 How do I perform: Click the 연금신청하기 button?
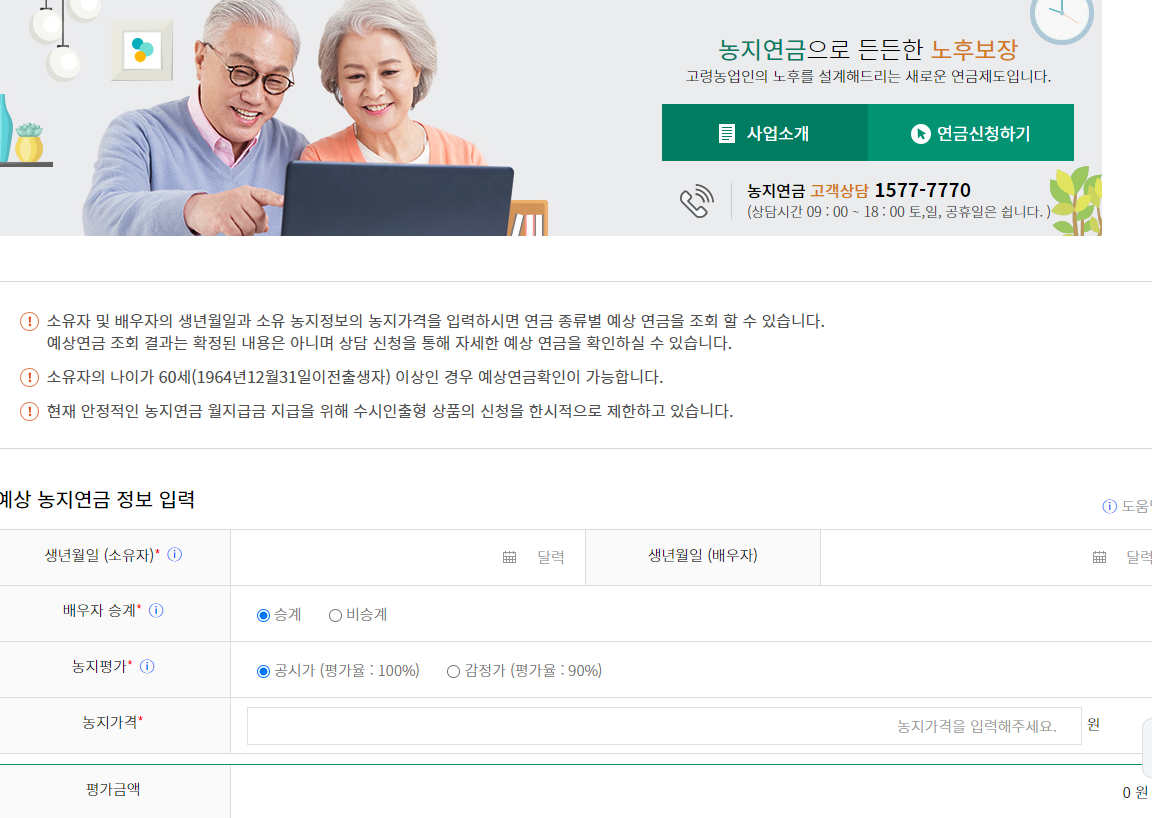click(970, 131)
